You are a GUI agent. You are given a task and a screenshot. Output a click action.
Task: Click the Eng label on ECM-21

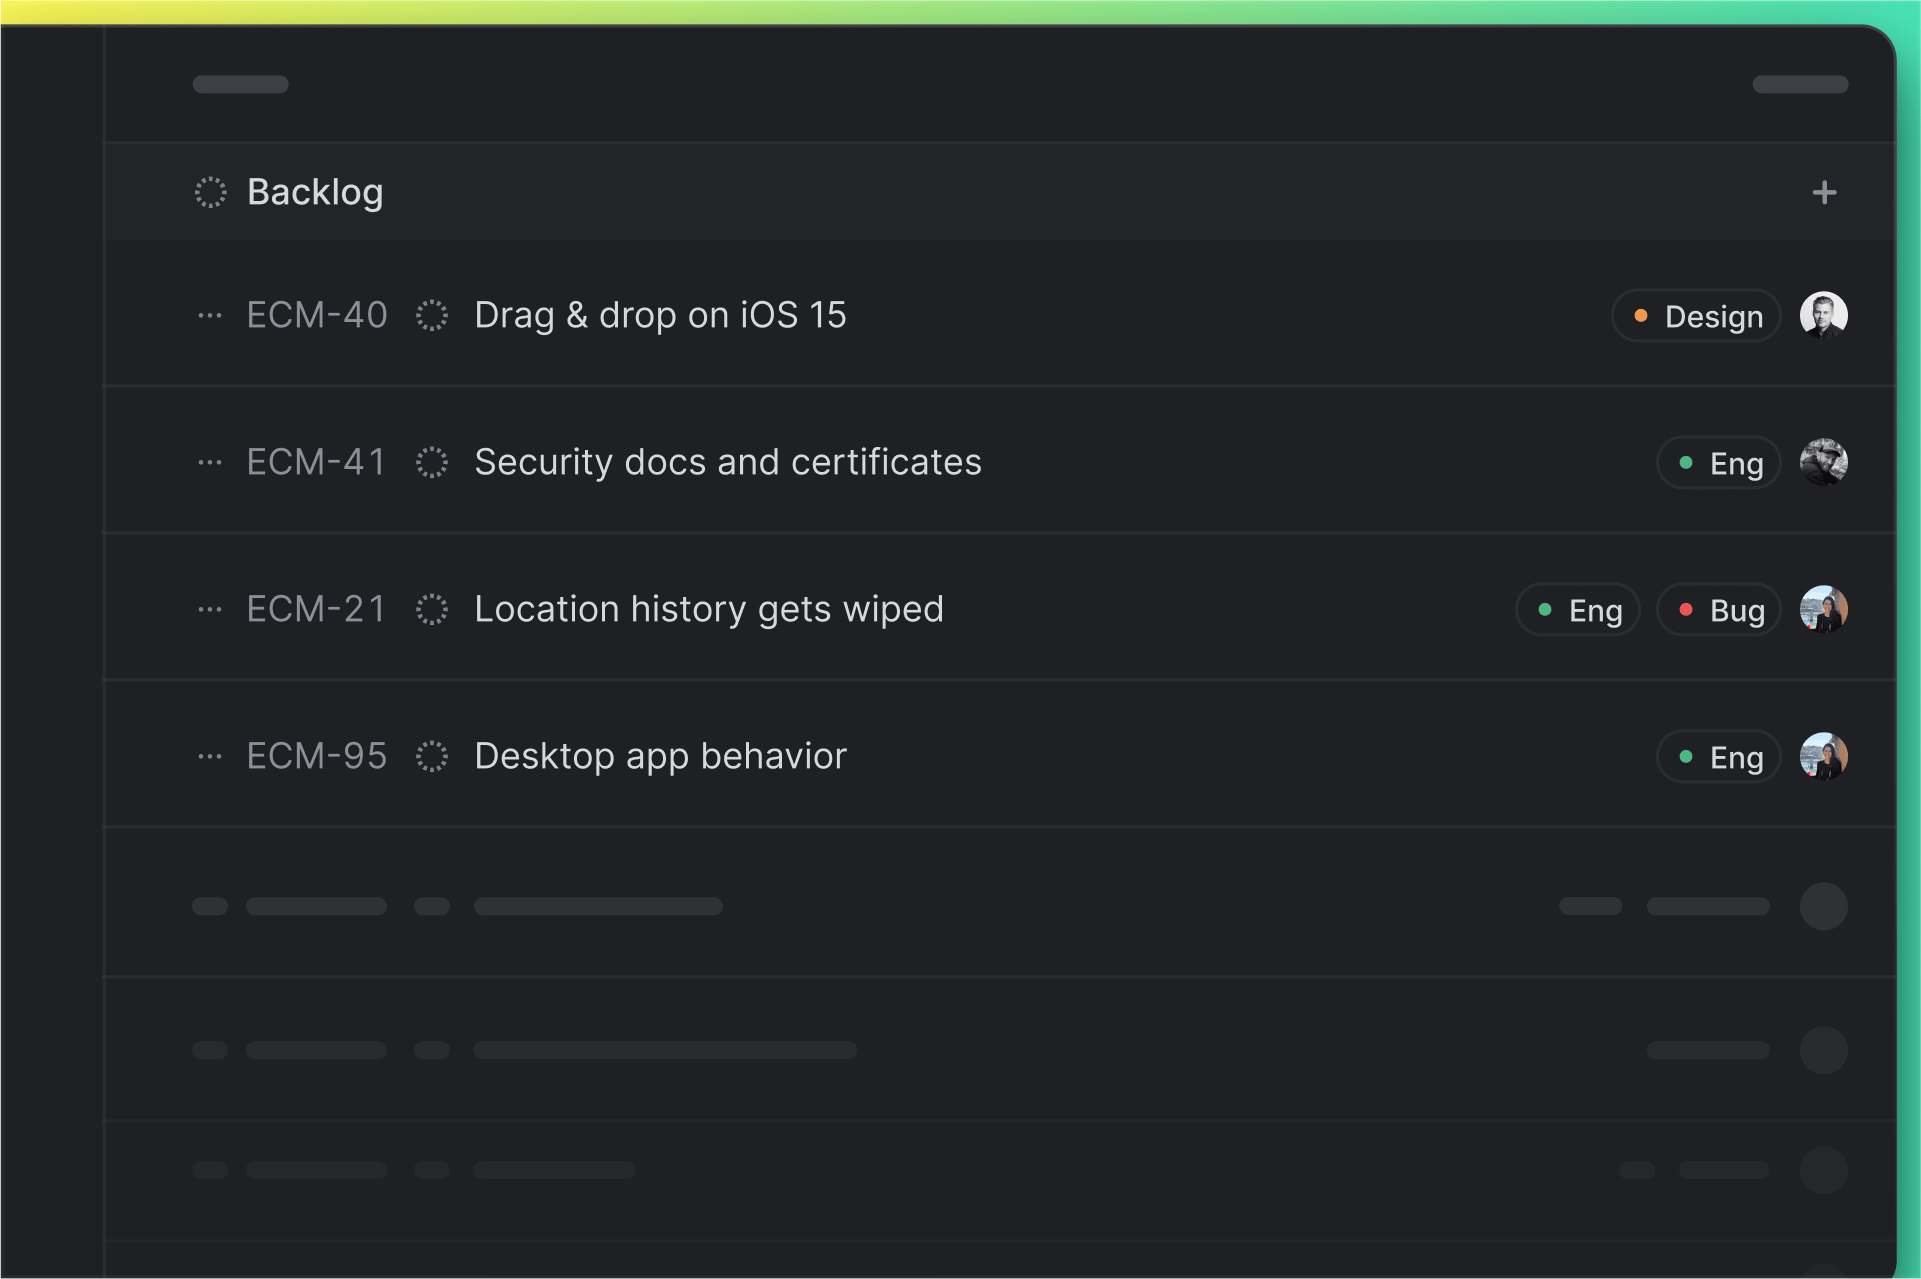pos(1577,610)
